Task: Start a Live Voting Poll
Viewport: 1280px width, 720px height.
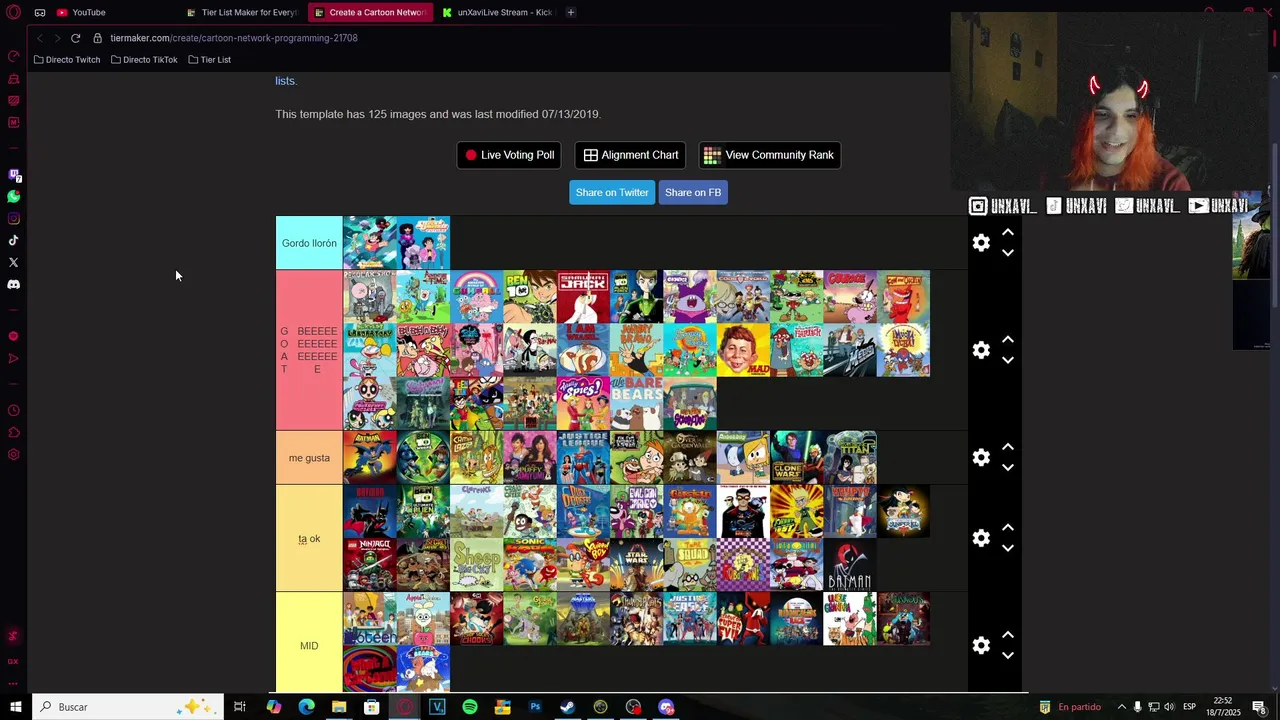Action: pyautogui.click(x=509, y=155)
